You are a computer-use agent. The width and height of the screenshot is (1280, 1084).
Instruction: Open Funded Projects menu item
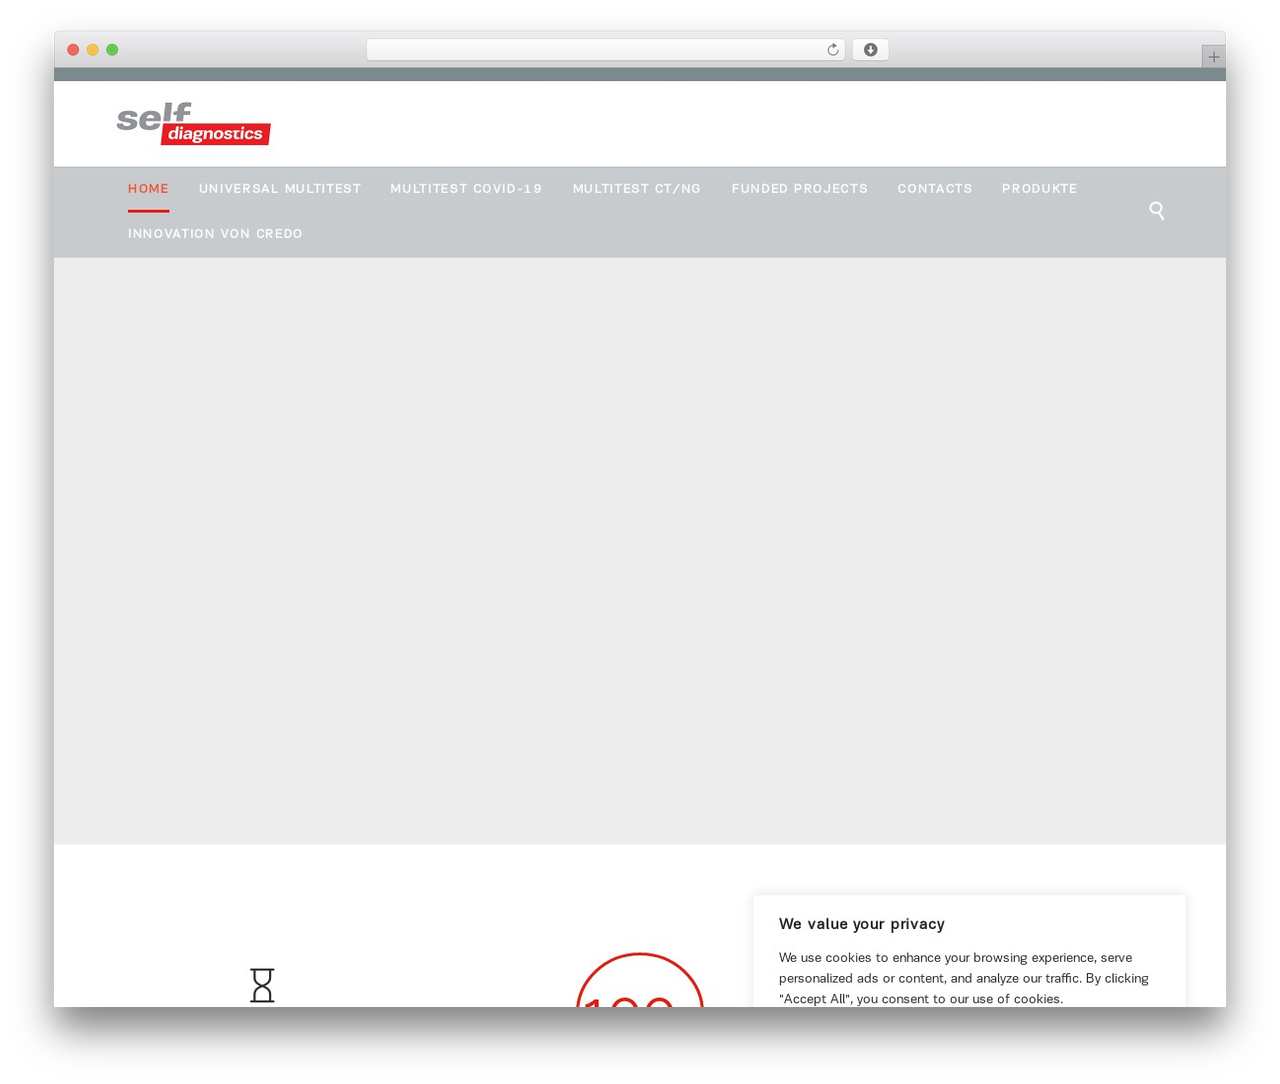799,188
